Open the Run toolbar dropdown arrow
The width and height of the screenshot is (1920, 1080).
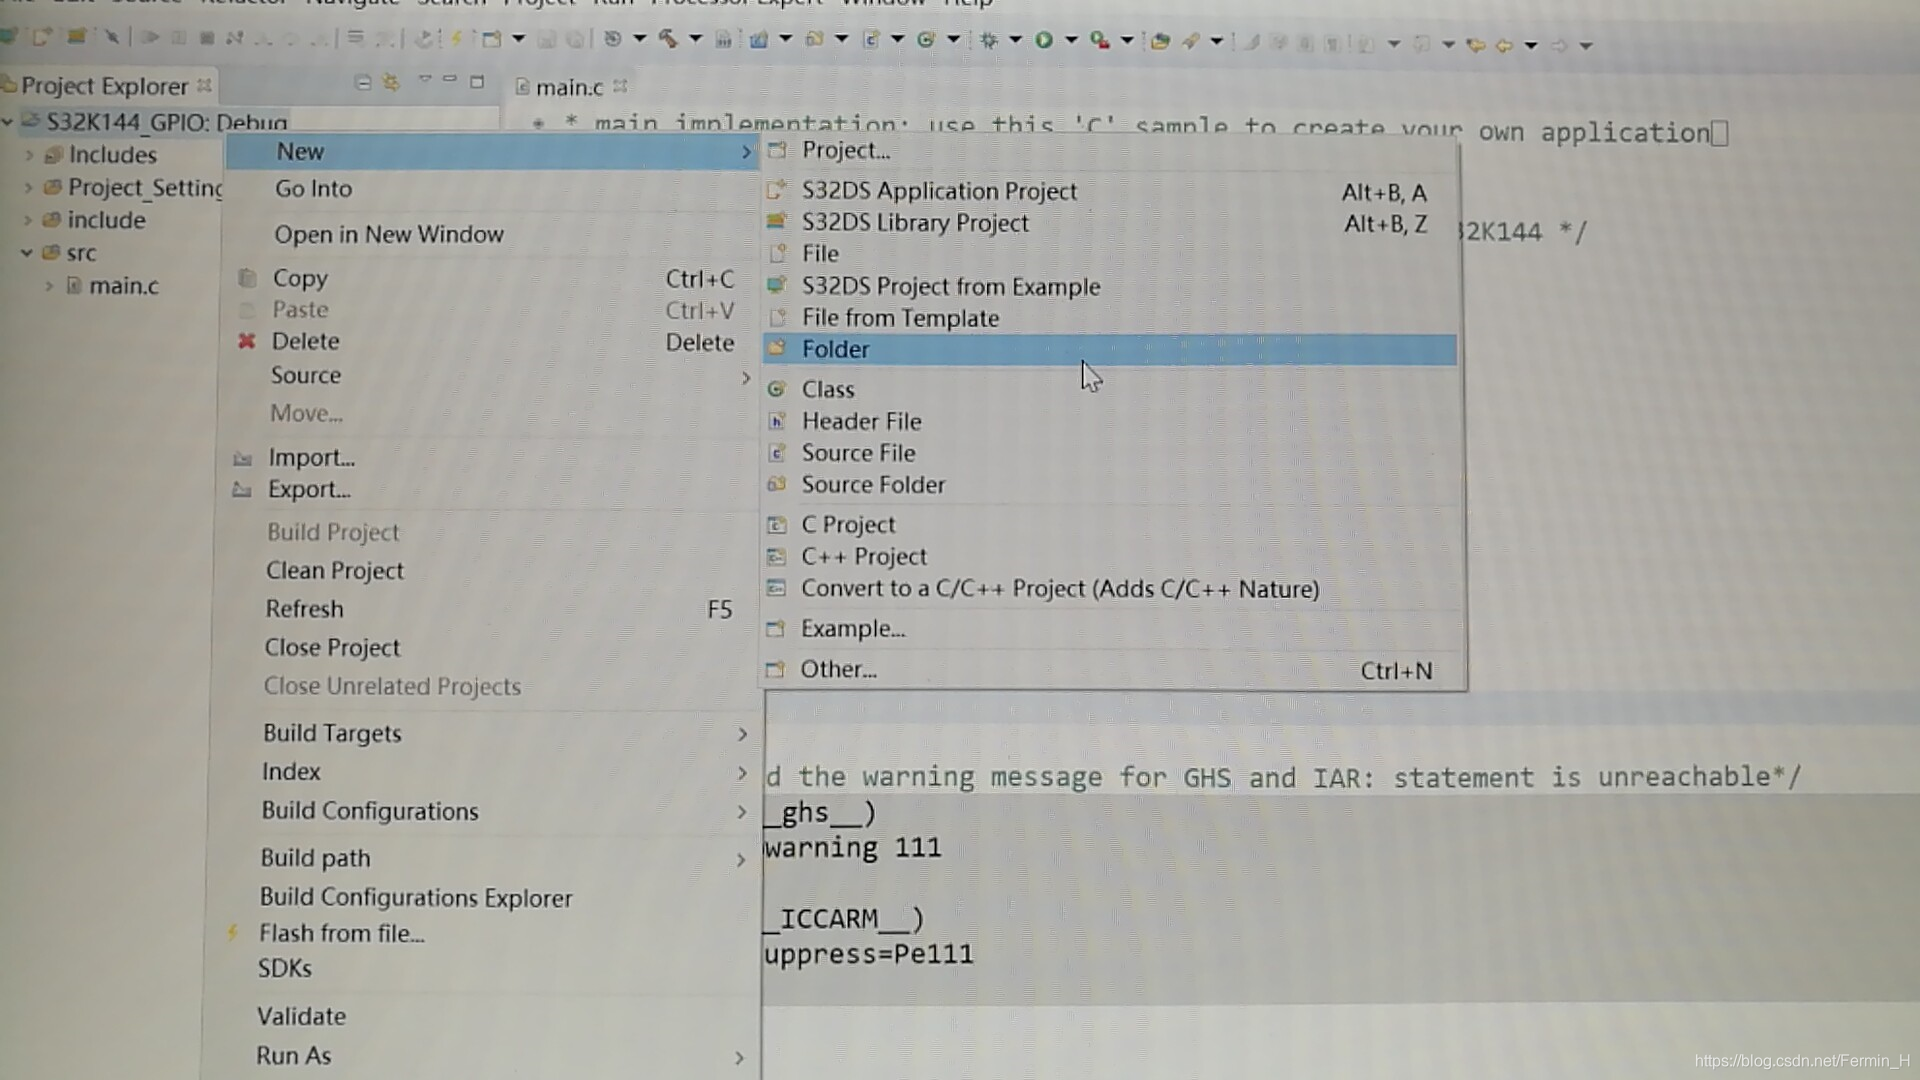1071,40
